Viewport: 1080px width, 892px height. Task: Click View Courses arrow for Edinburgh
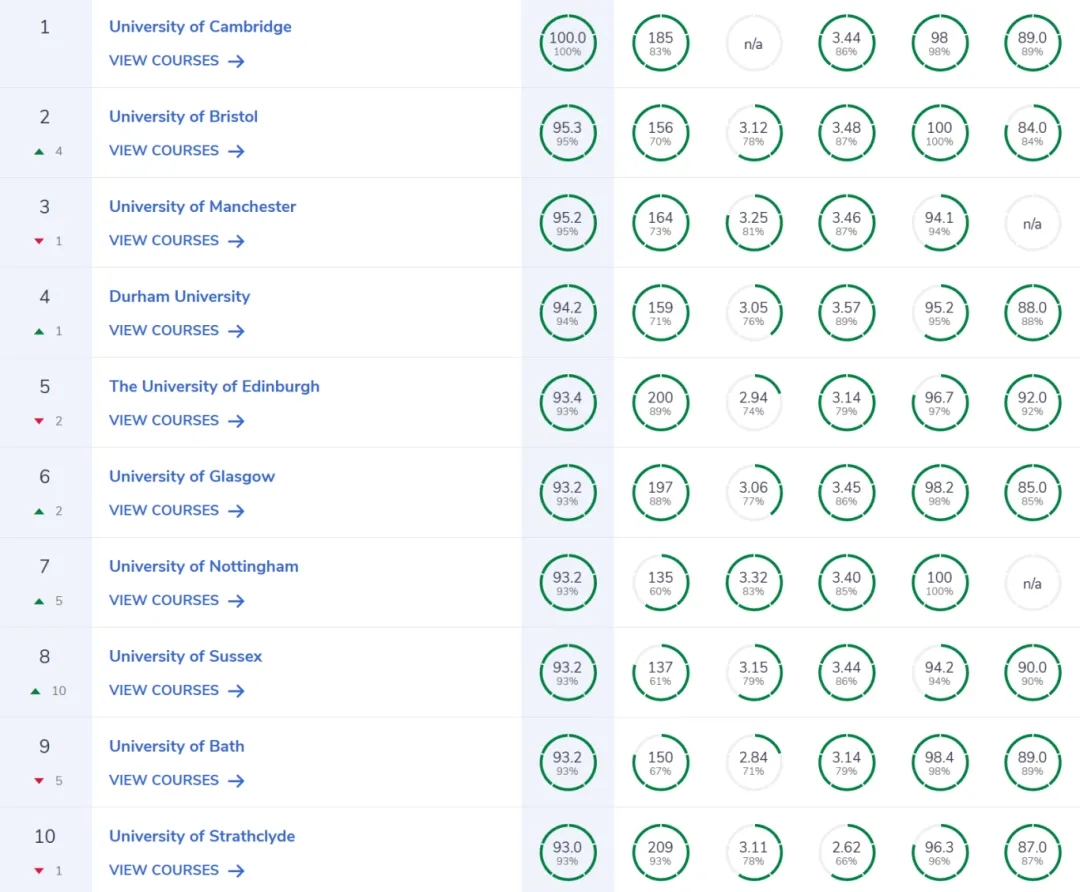point(236,421)
